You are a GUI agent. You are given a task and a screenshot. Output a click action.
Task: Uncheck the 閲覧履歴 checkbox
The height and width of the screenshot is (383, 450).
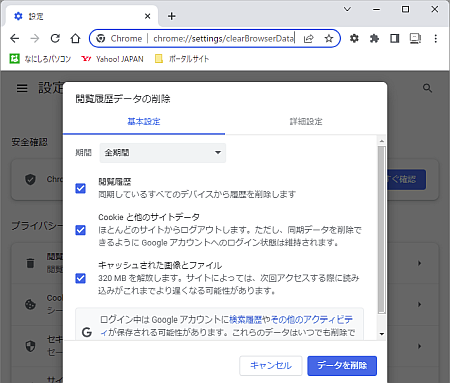(80, 188)
